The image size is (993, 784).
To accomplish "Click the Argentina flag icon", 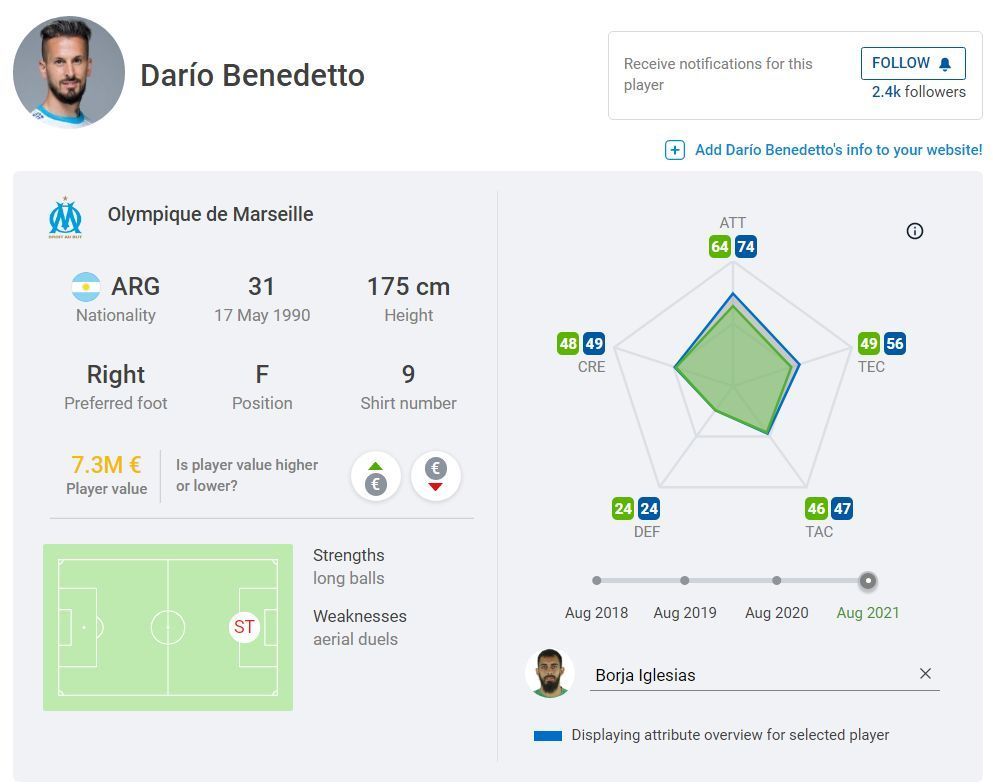I will tap(86, 287).
